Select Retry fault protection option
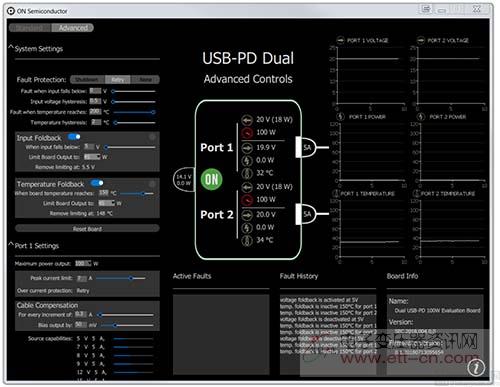The height and width of the screenshot is (387, 500). point(118,80)
